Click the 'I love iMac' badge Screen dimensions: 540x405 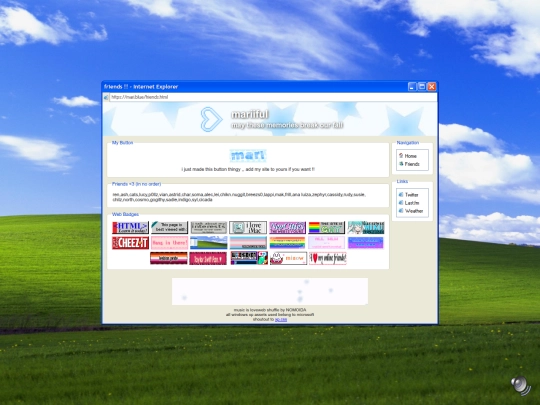[248, 228]
